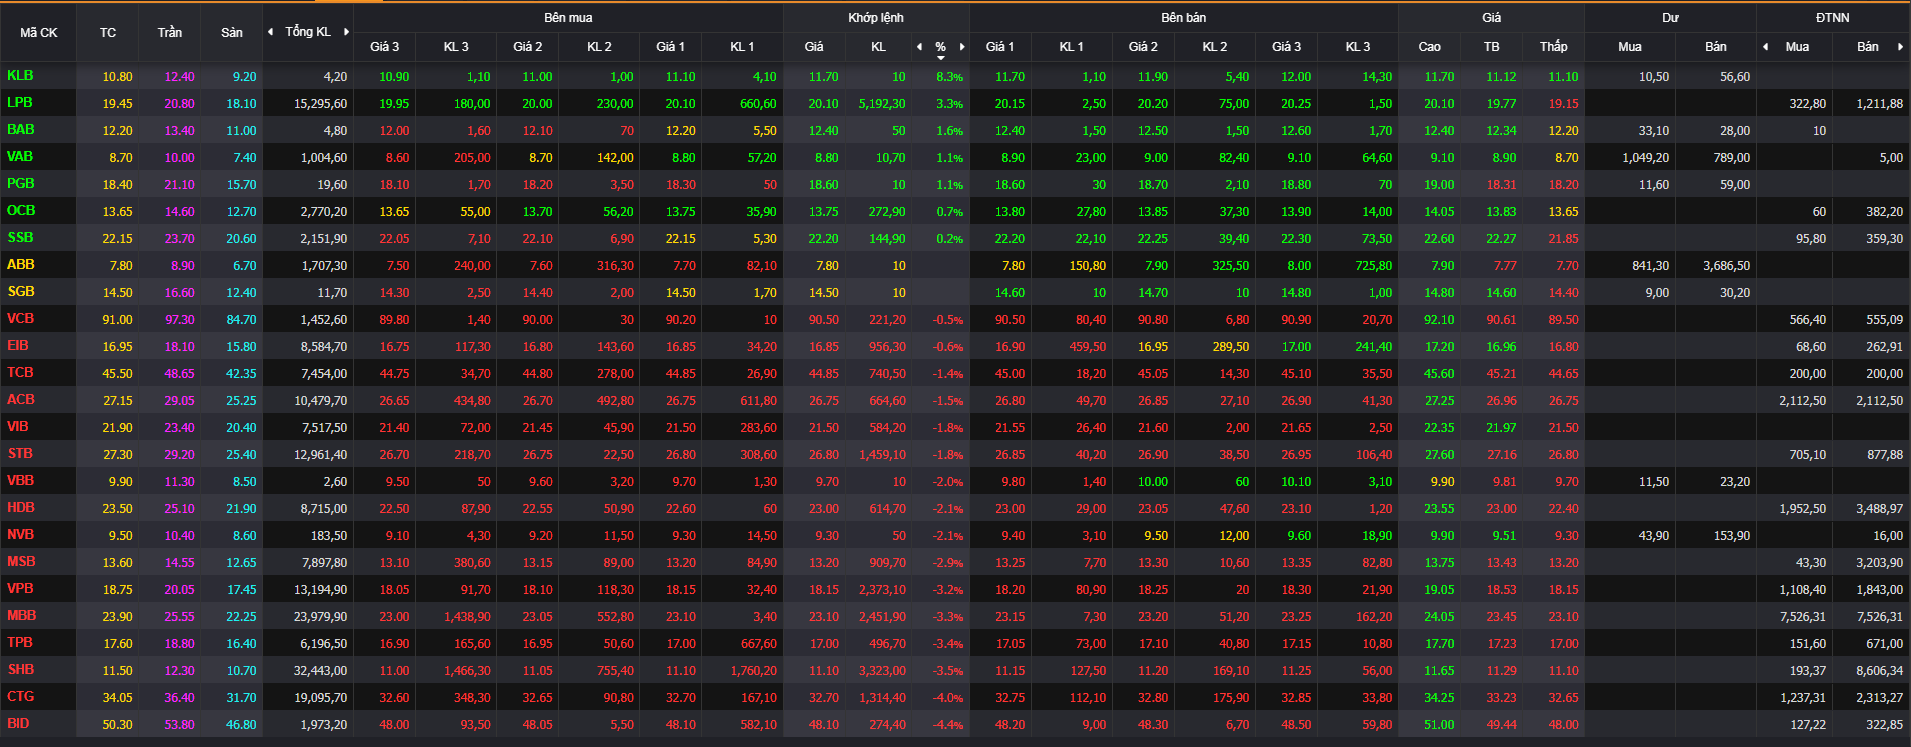Image resolution: width=1911 pixels, height=747 pixels.
Task: Click left arrow in the ĐTNN header group
Action: pyautogui.click(x=1765, y=47)
